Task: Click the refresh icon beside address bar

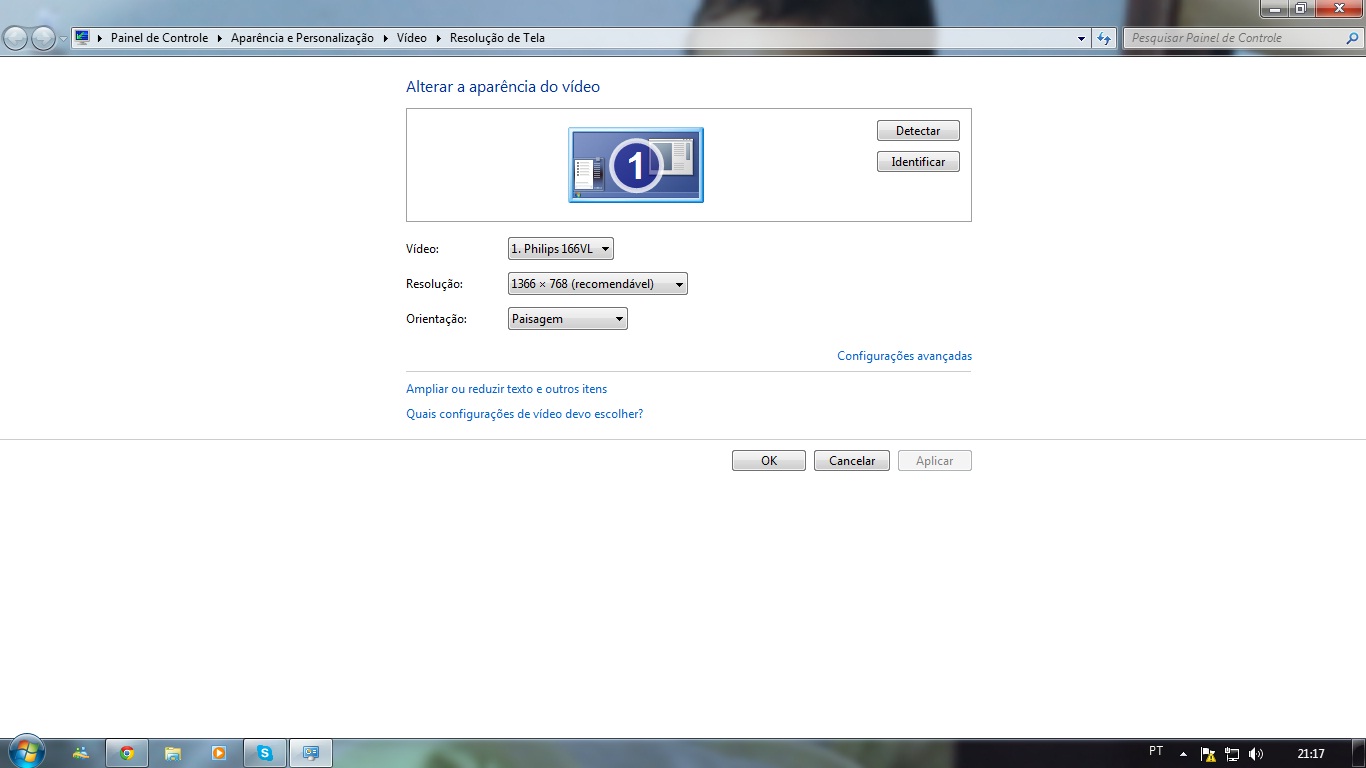Action: [x=1104, y=38]
